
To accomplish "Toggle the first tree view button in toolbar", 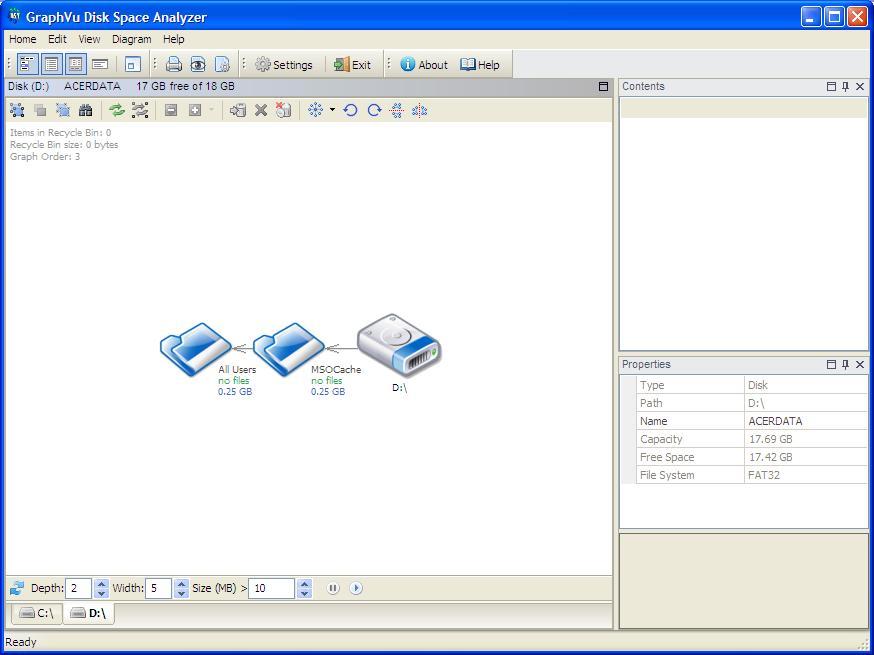I will (x=27, y=65).
